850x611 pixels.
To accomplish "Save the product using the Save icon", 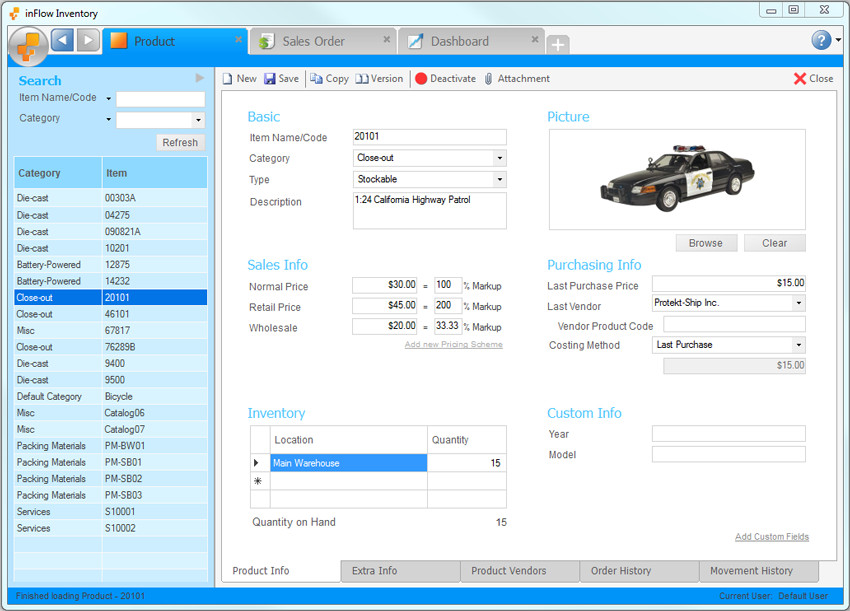I will 270,79.
